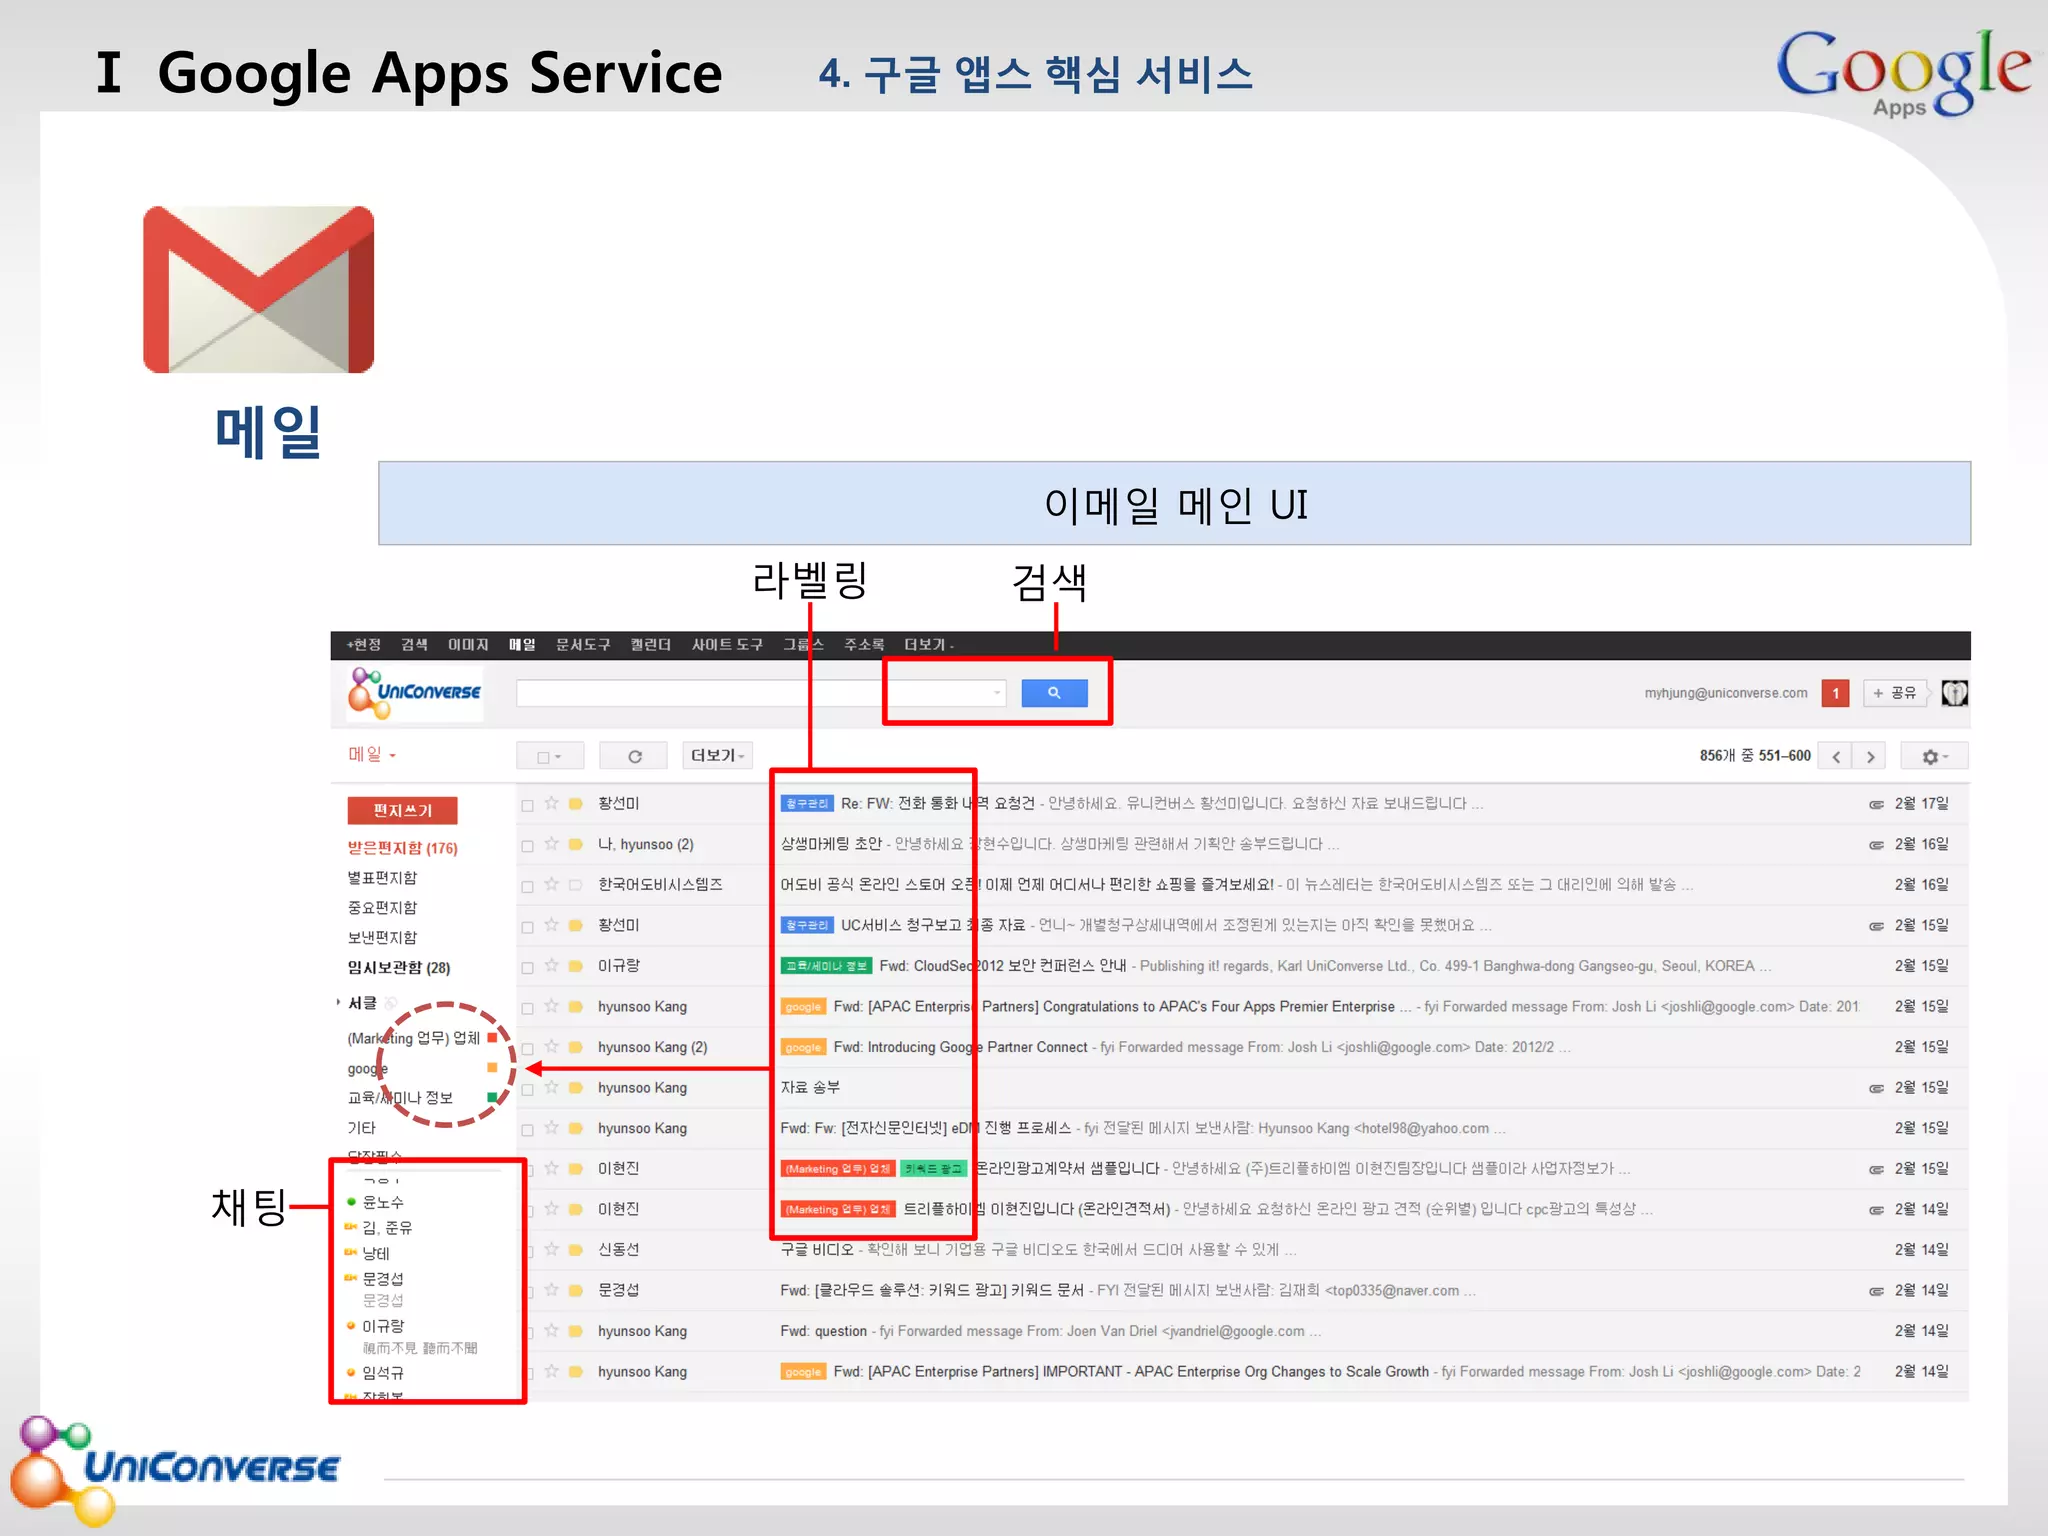Screen dimensions: 2048x1536
Task: Click importance marker of 신동선 message
Action: click(x=576, y=1250)
